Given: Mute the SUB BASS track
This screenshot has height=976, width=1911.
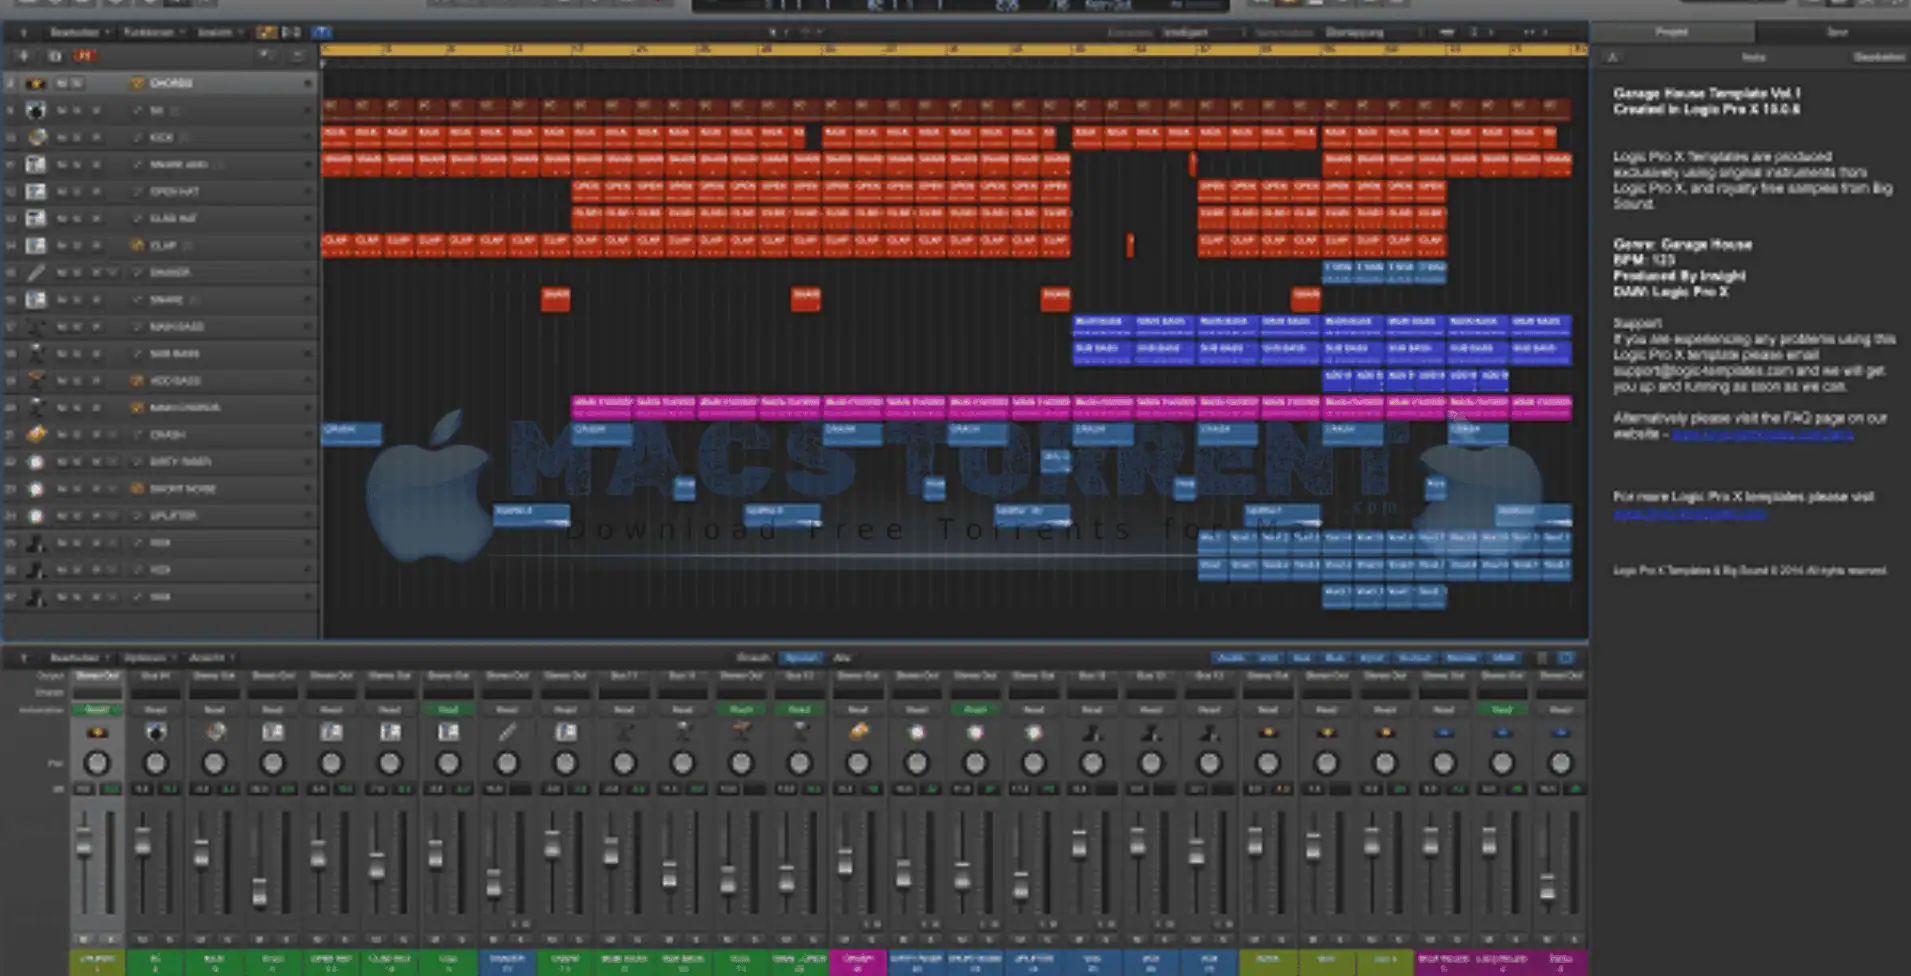Looking at the screenshot, I should (62, 353).
